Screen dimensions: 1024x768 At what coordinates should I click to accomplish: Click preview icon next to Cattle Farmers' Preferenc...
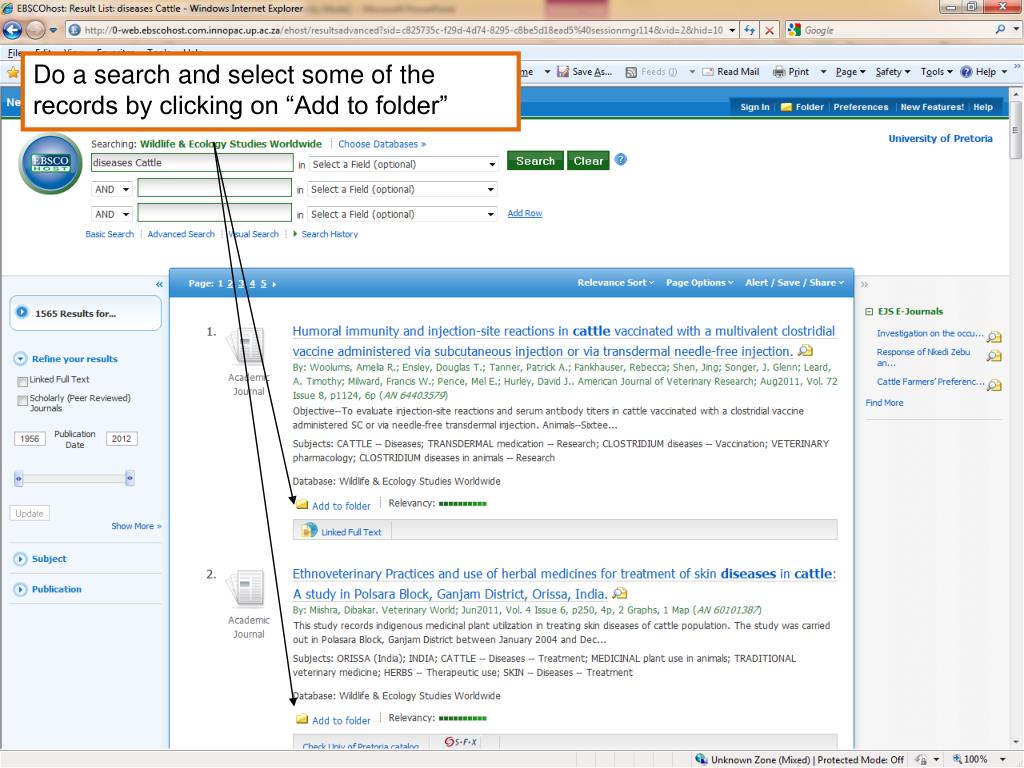(994, 385)
